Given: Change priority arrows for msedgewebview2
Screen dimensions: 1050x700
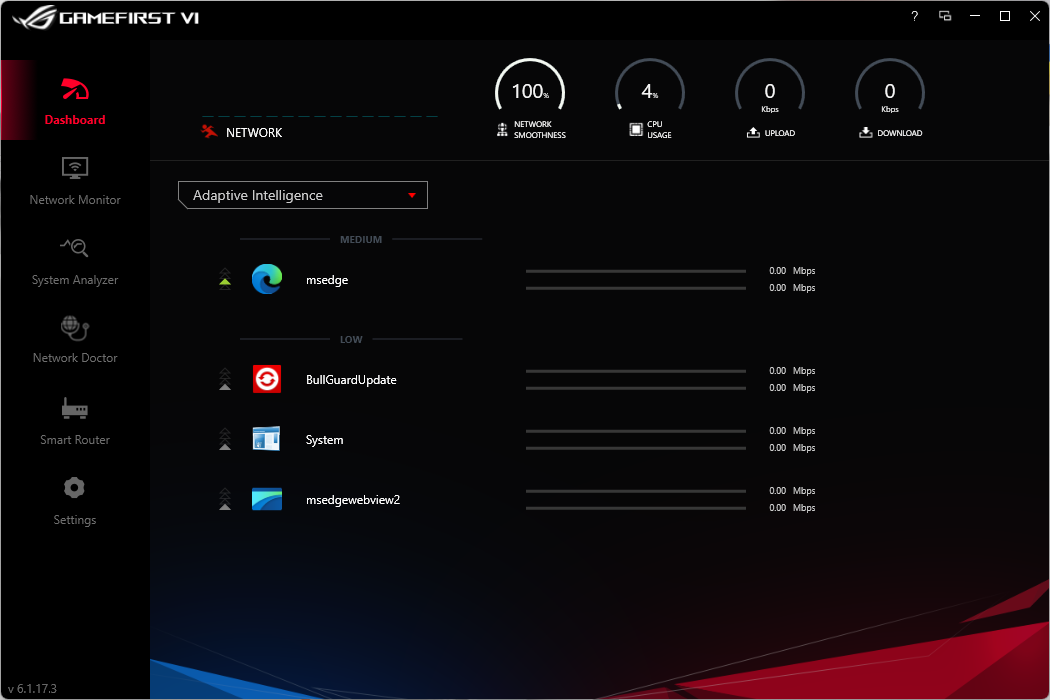Looking at the screenshot, I should click(x=225, y=499).
